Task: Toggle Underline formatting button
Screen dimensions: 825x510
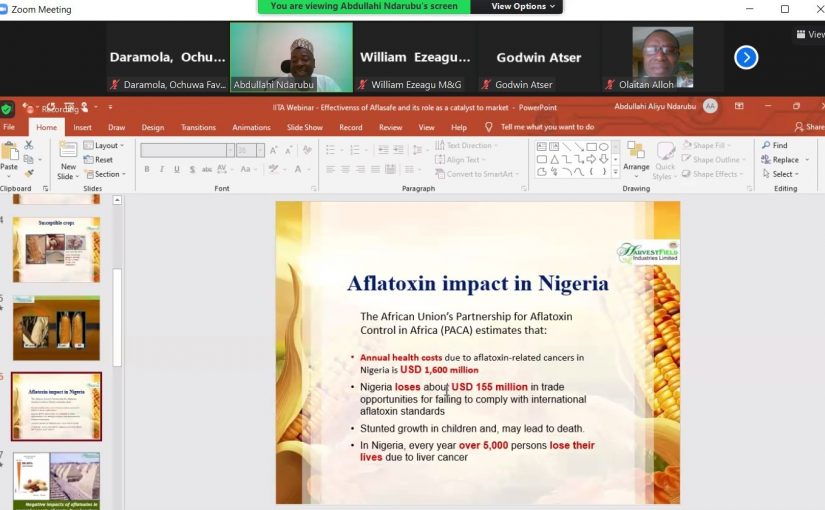Action: 175,169
